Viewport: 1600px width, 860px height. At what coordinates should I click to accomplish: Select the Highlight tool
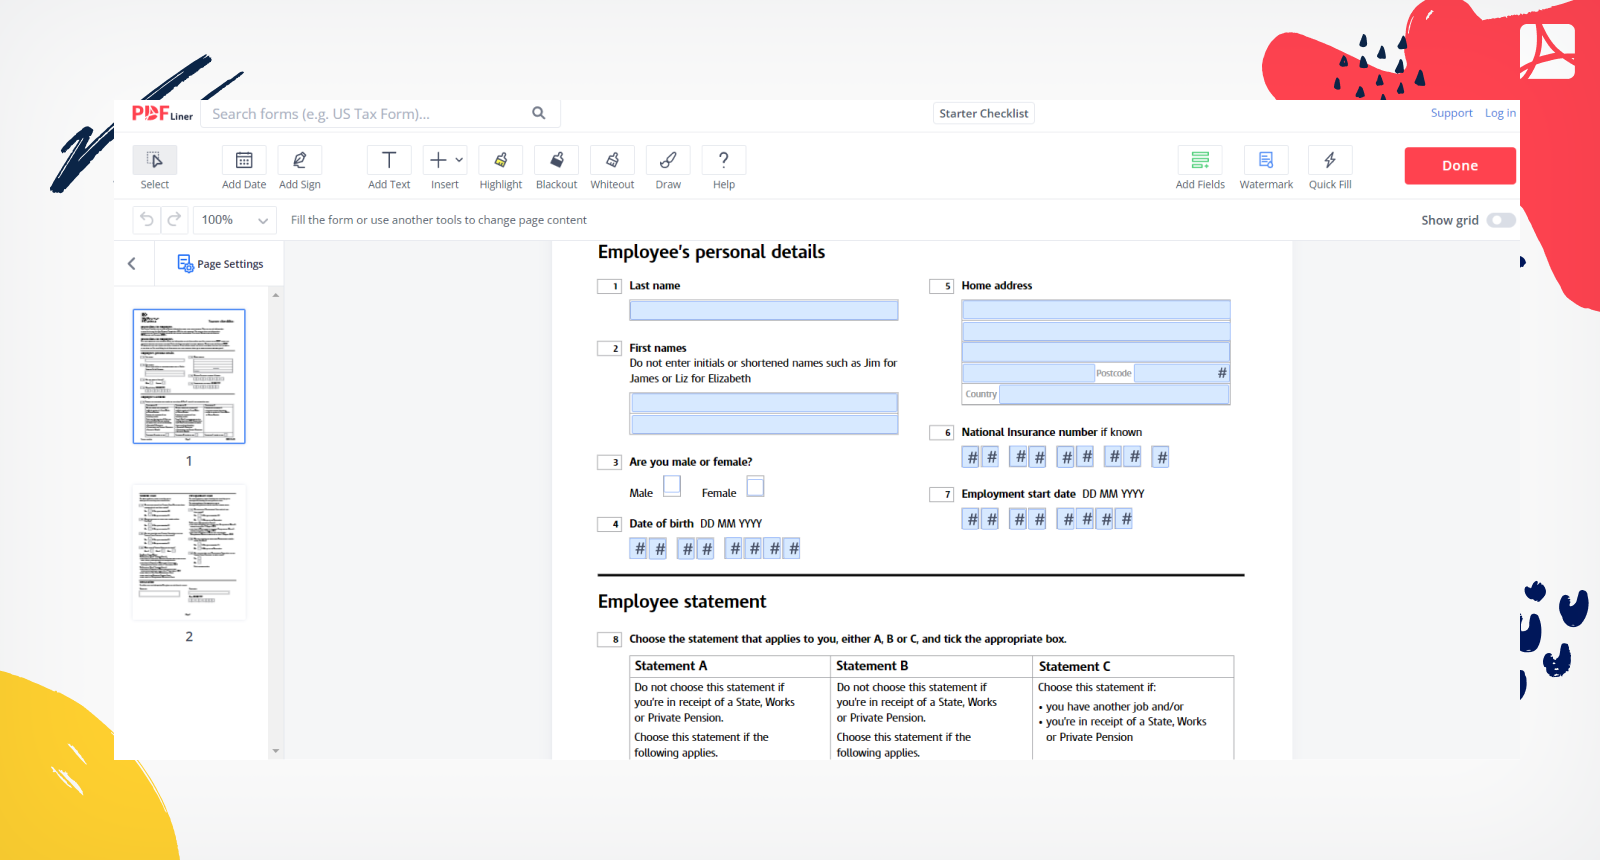500,161
